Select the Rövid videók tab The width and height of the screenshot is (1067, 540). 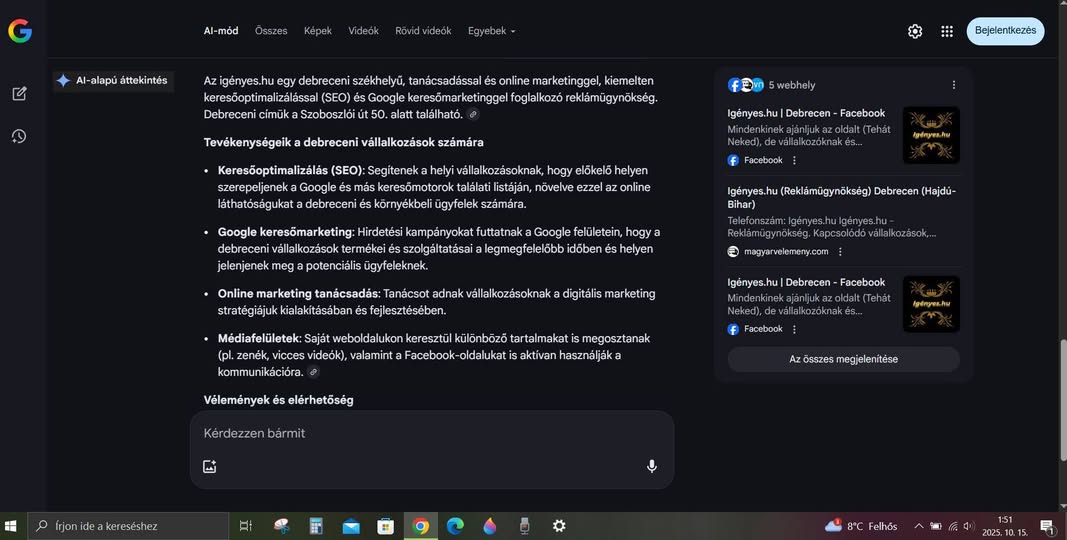[x=423, y=31]
